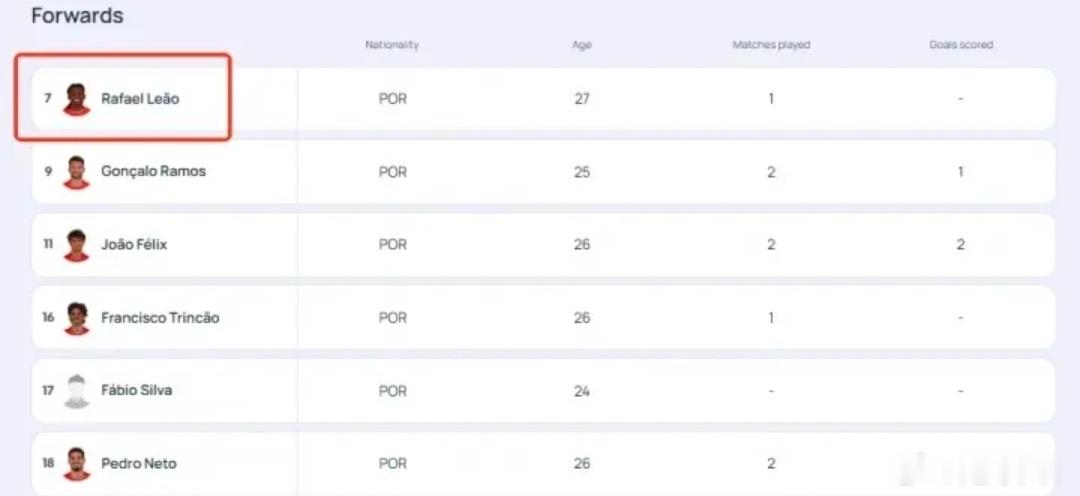This screenshot has height=496, width=1080.
Task: Click the Forwards section heading
Action: 77,15
